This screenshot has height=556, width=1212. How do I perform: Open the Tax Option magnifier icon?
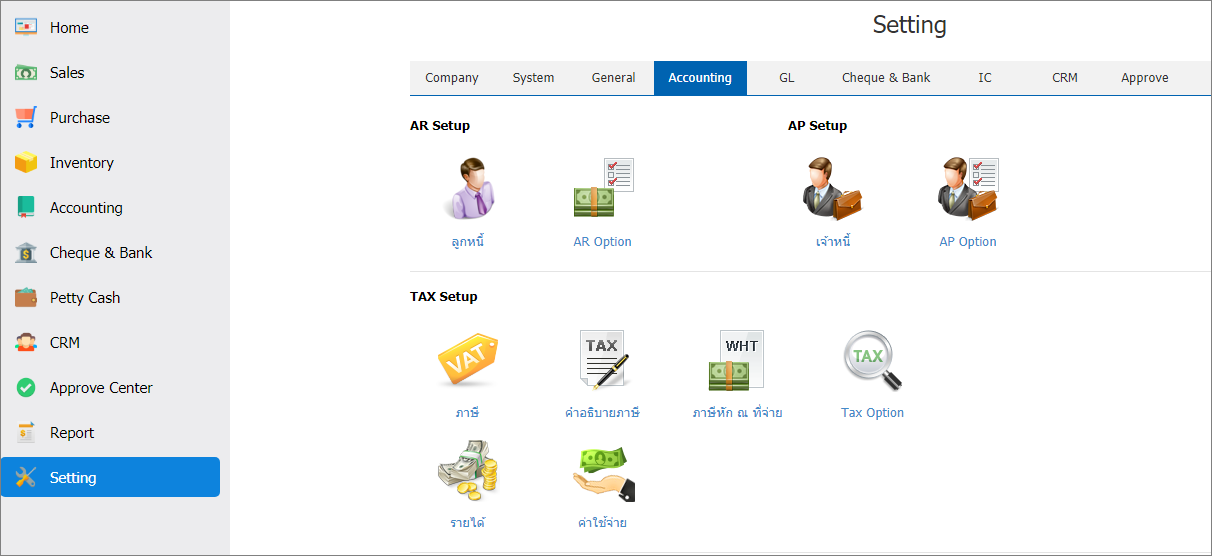(x=873, y=360)
